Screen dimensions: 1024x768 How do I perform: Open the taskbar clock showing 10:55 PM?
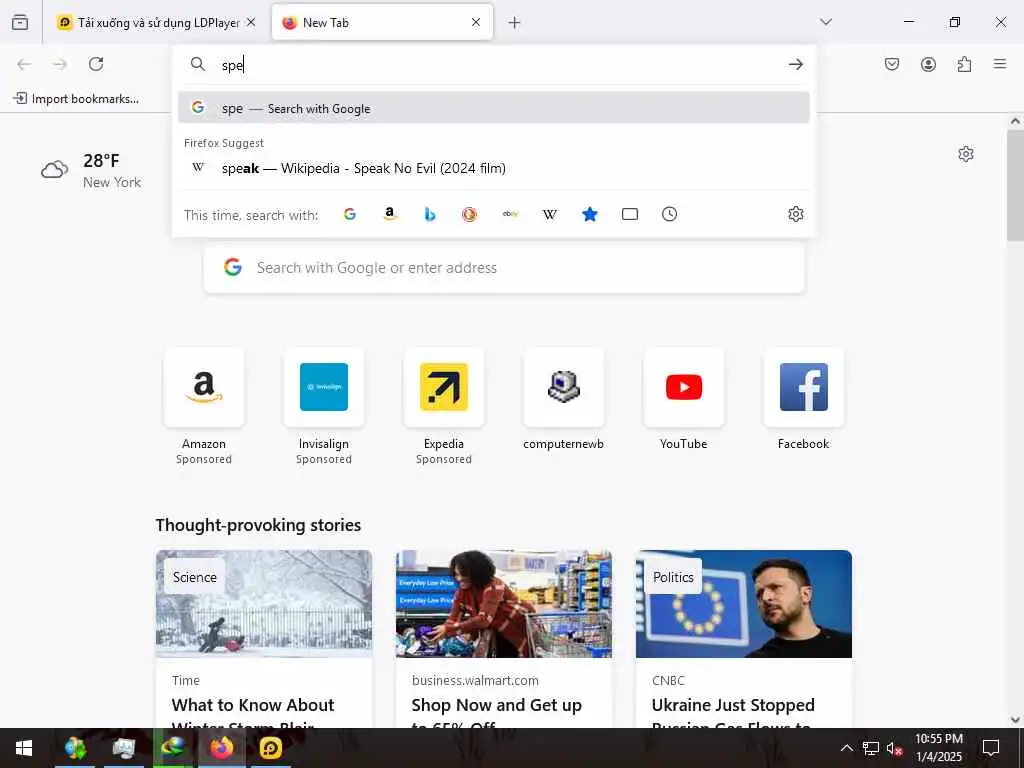pos(938,748)
